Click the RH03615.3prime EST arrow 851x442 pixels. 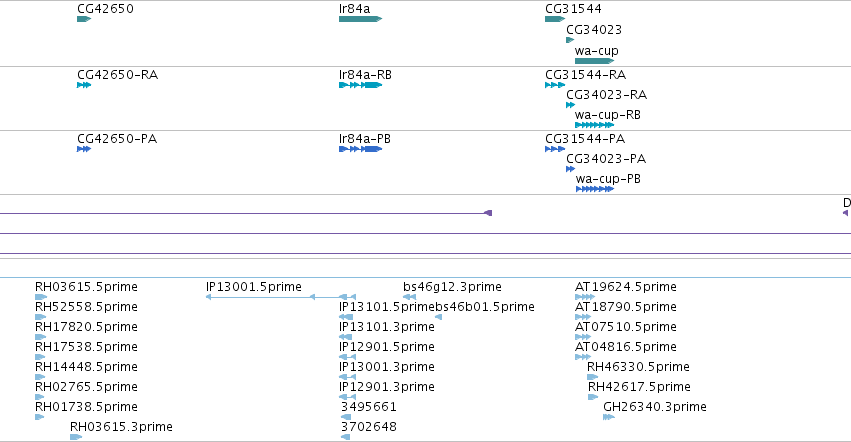point(76,437)
